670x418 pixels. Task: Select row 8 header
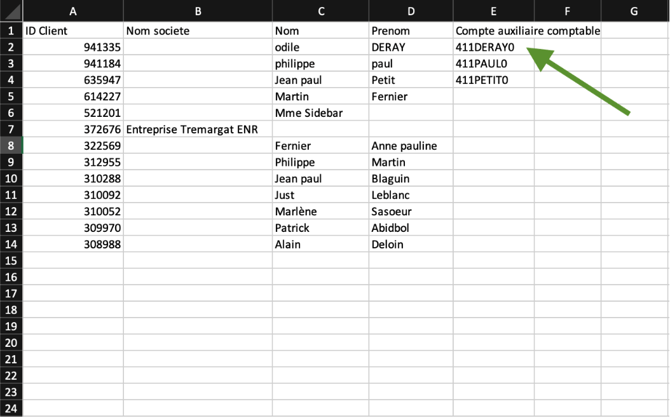pyautogui.click(x=11, y=146)
